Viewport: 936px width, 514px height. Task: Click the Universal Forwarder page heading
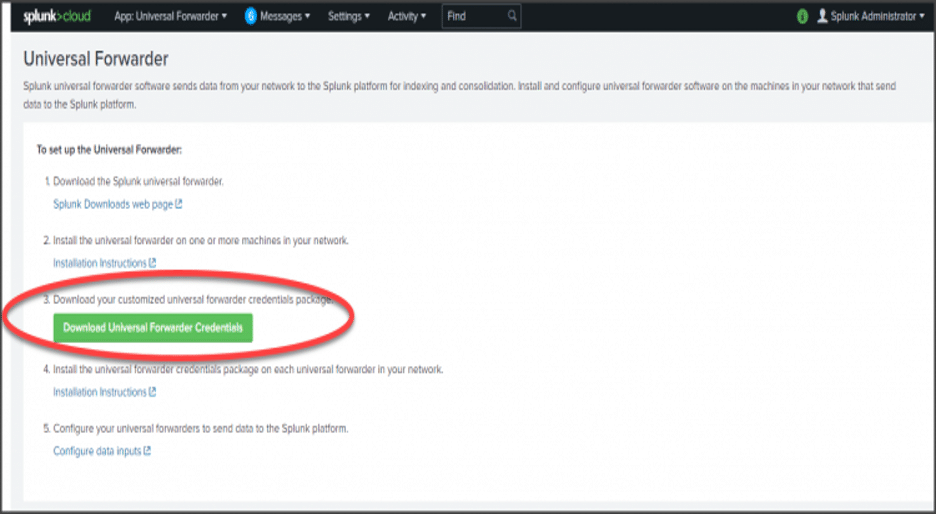point(96,59)
